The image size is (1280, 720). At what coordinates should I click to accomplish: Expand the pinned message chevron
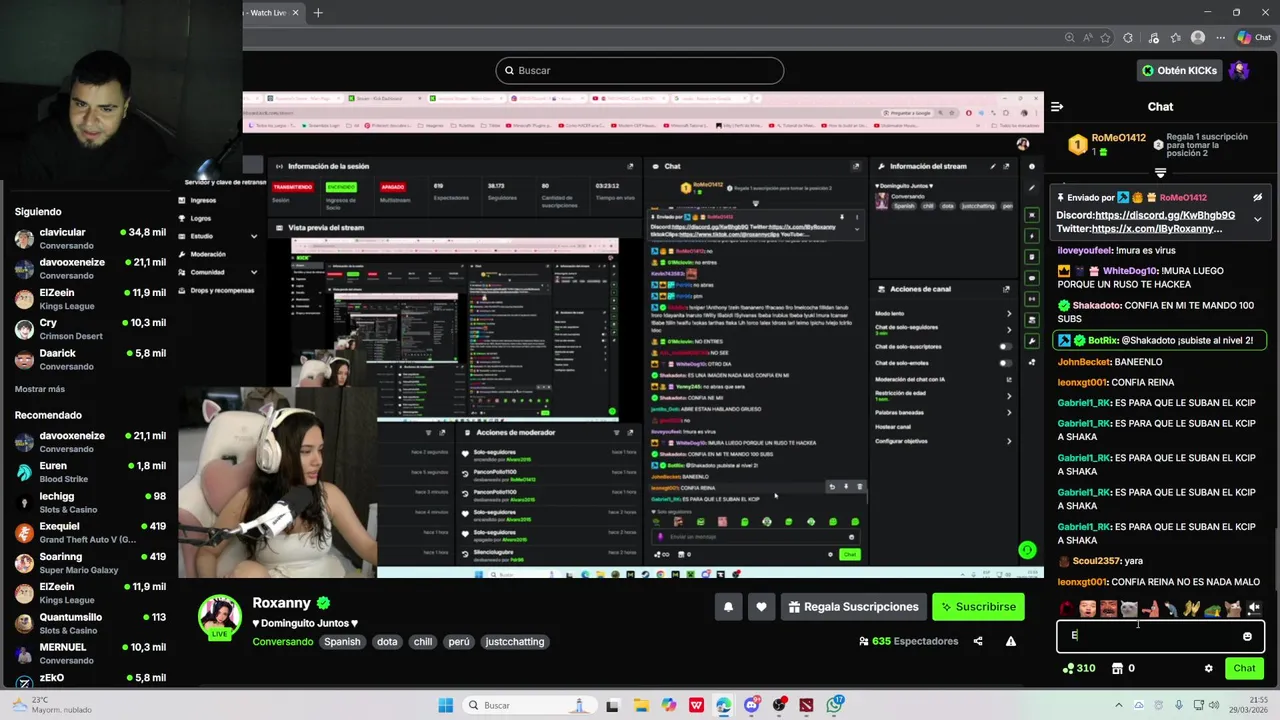coord(1257,219)
